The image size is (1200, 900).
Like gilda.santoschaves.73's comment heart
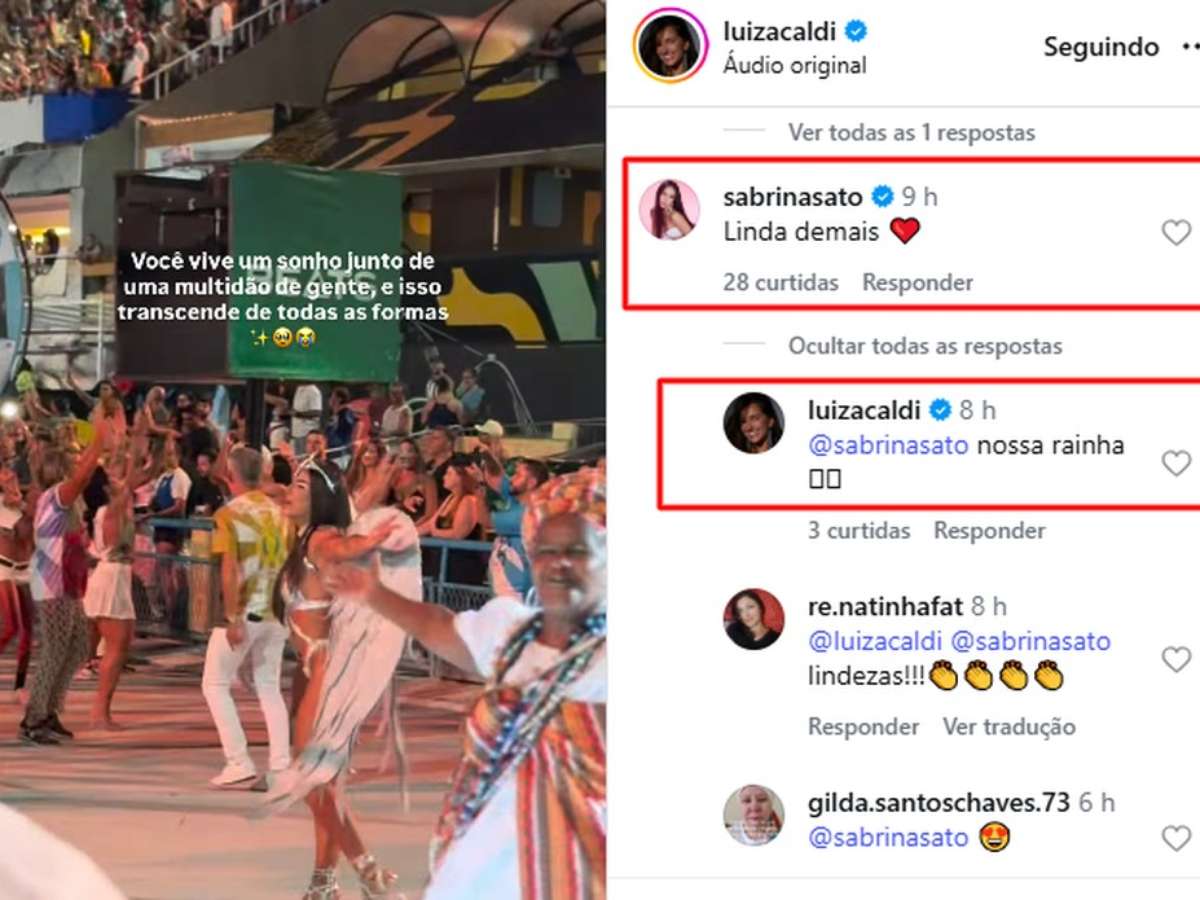(1176, 838)
